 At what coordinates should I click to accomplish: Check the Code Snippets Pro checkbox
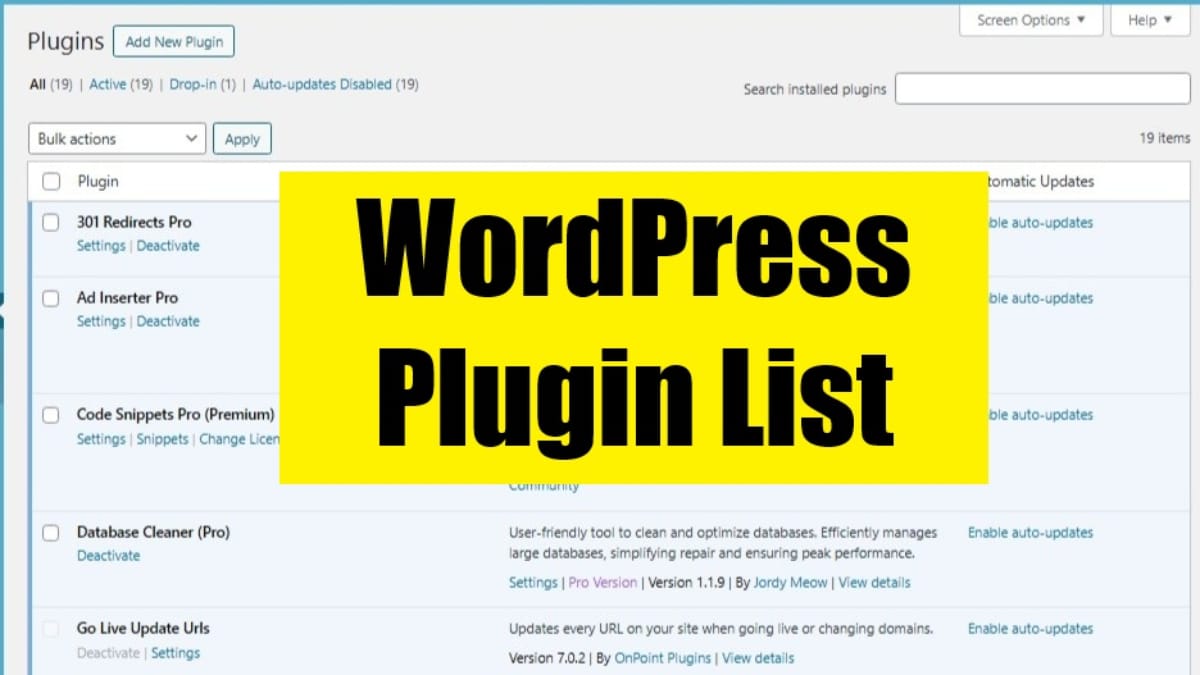[x=51, y=414]
